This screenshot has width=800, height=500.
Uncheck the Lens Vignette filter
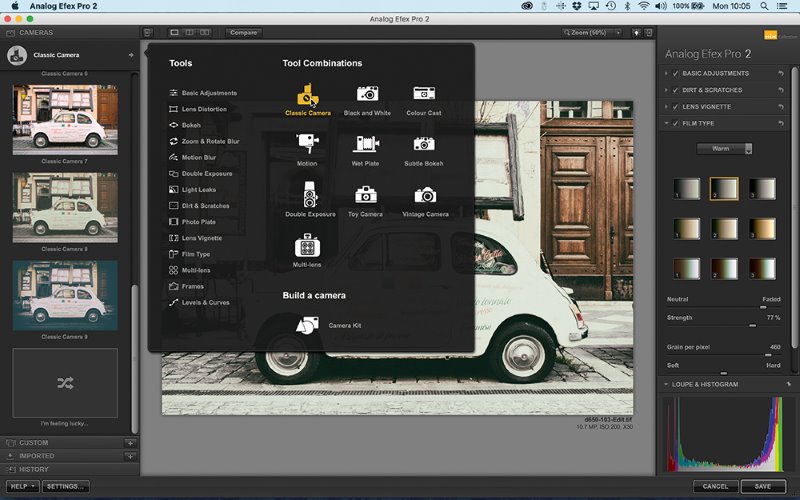[x=676, y=106]
